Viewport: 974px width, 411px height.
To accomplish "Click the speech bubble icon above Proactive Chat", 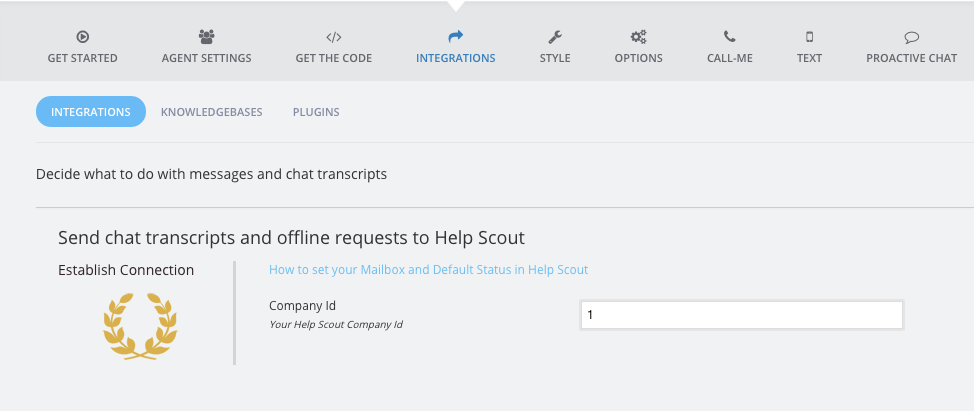I will pos(911,37).
